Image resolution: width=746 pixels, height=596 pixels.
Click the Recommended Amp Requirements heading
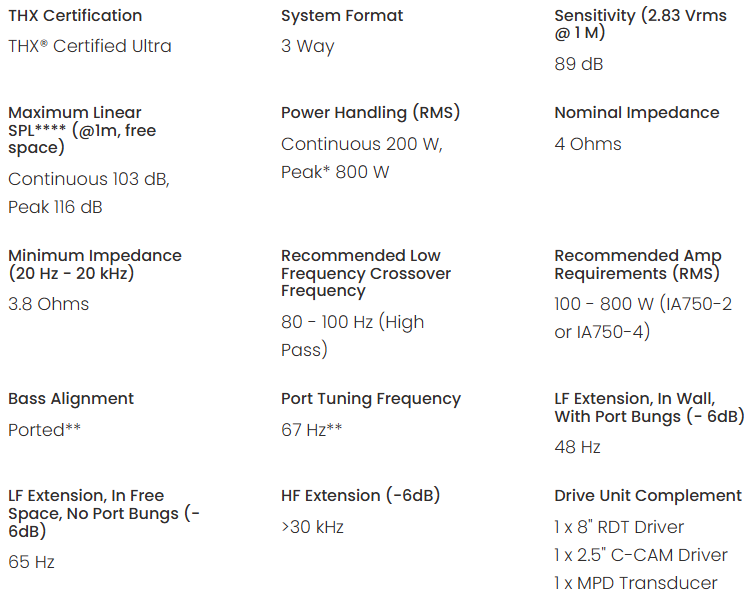click(x=638, y=264)
